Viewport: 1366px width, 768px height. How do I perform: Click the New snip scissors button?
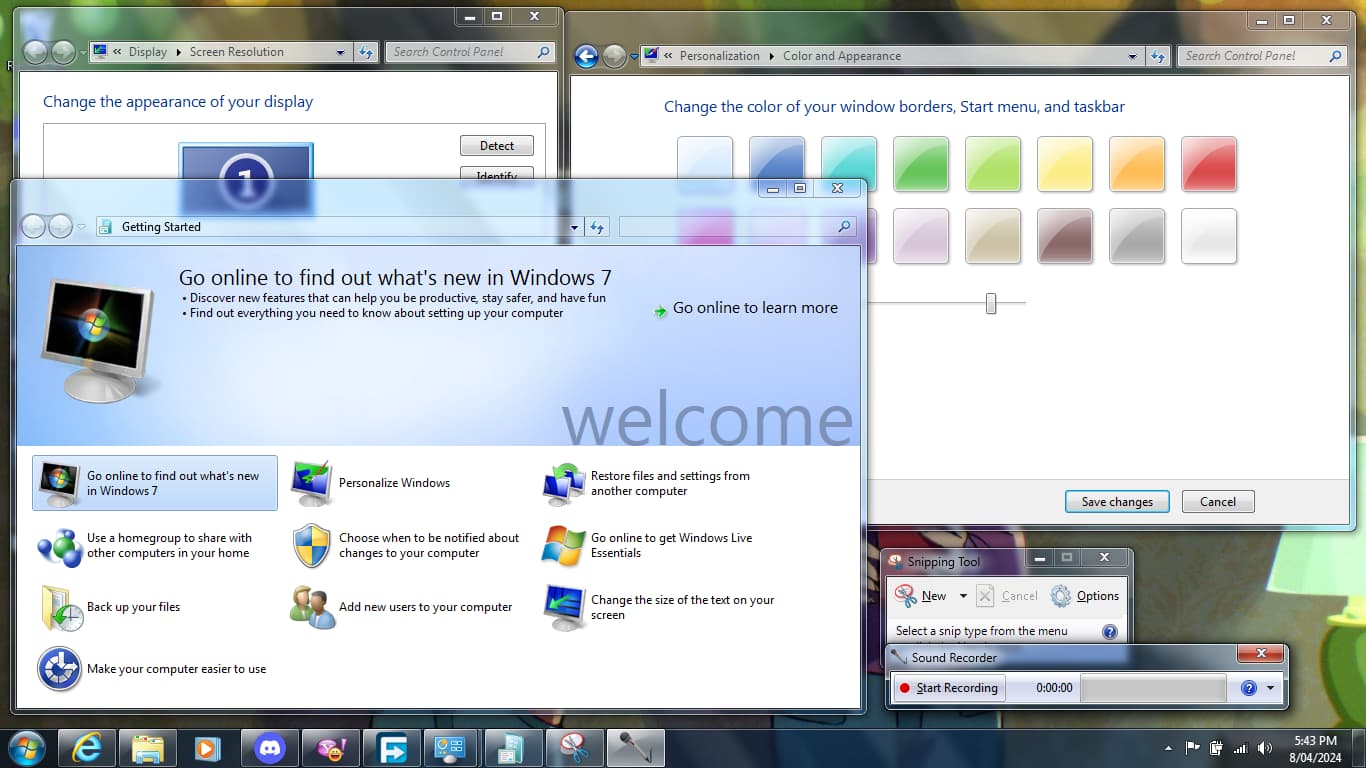point(921,596)
